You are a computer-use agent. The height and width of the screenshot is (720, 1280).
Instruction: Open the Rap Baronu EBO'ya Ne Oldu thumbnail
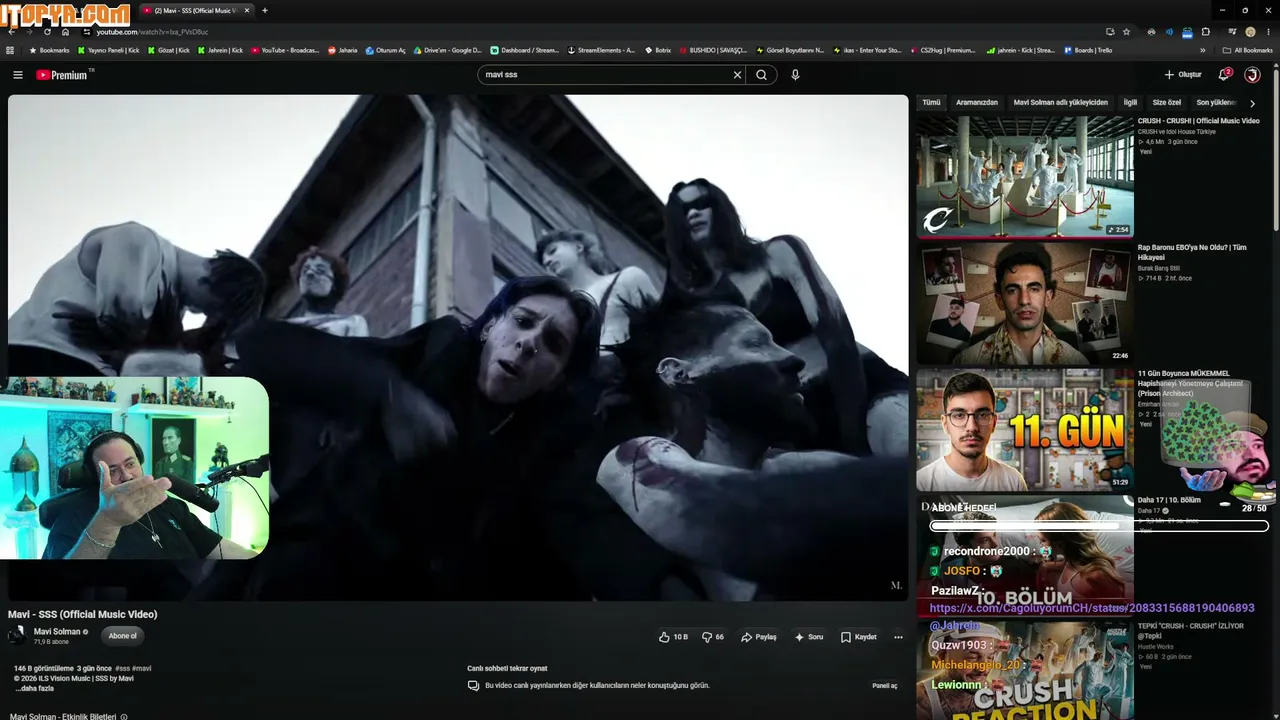[x=1025, y=303]
